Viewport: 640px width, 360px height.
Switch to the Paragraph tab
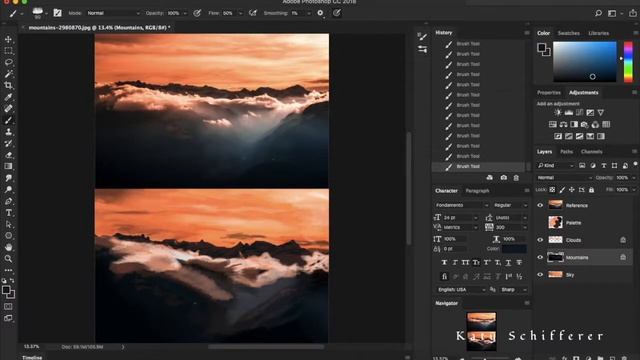tap(477, 191)
